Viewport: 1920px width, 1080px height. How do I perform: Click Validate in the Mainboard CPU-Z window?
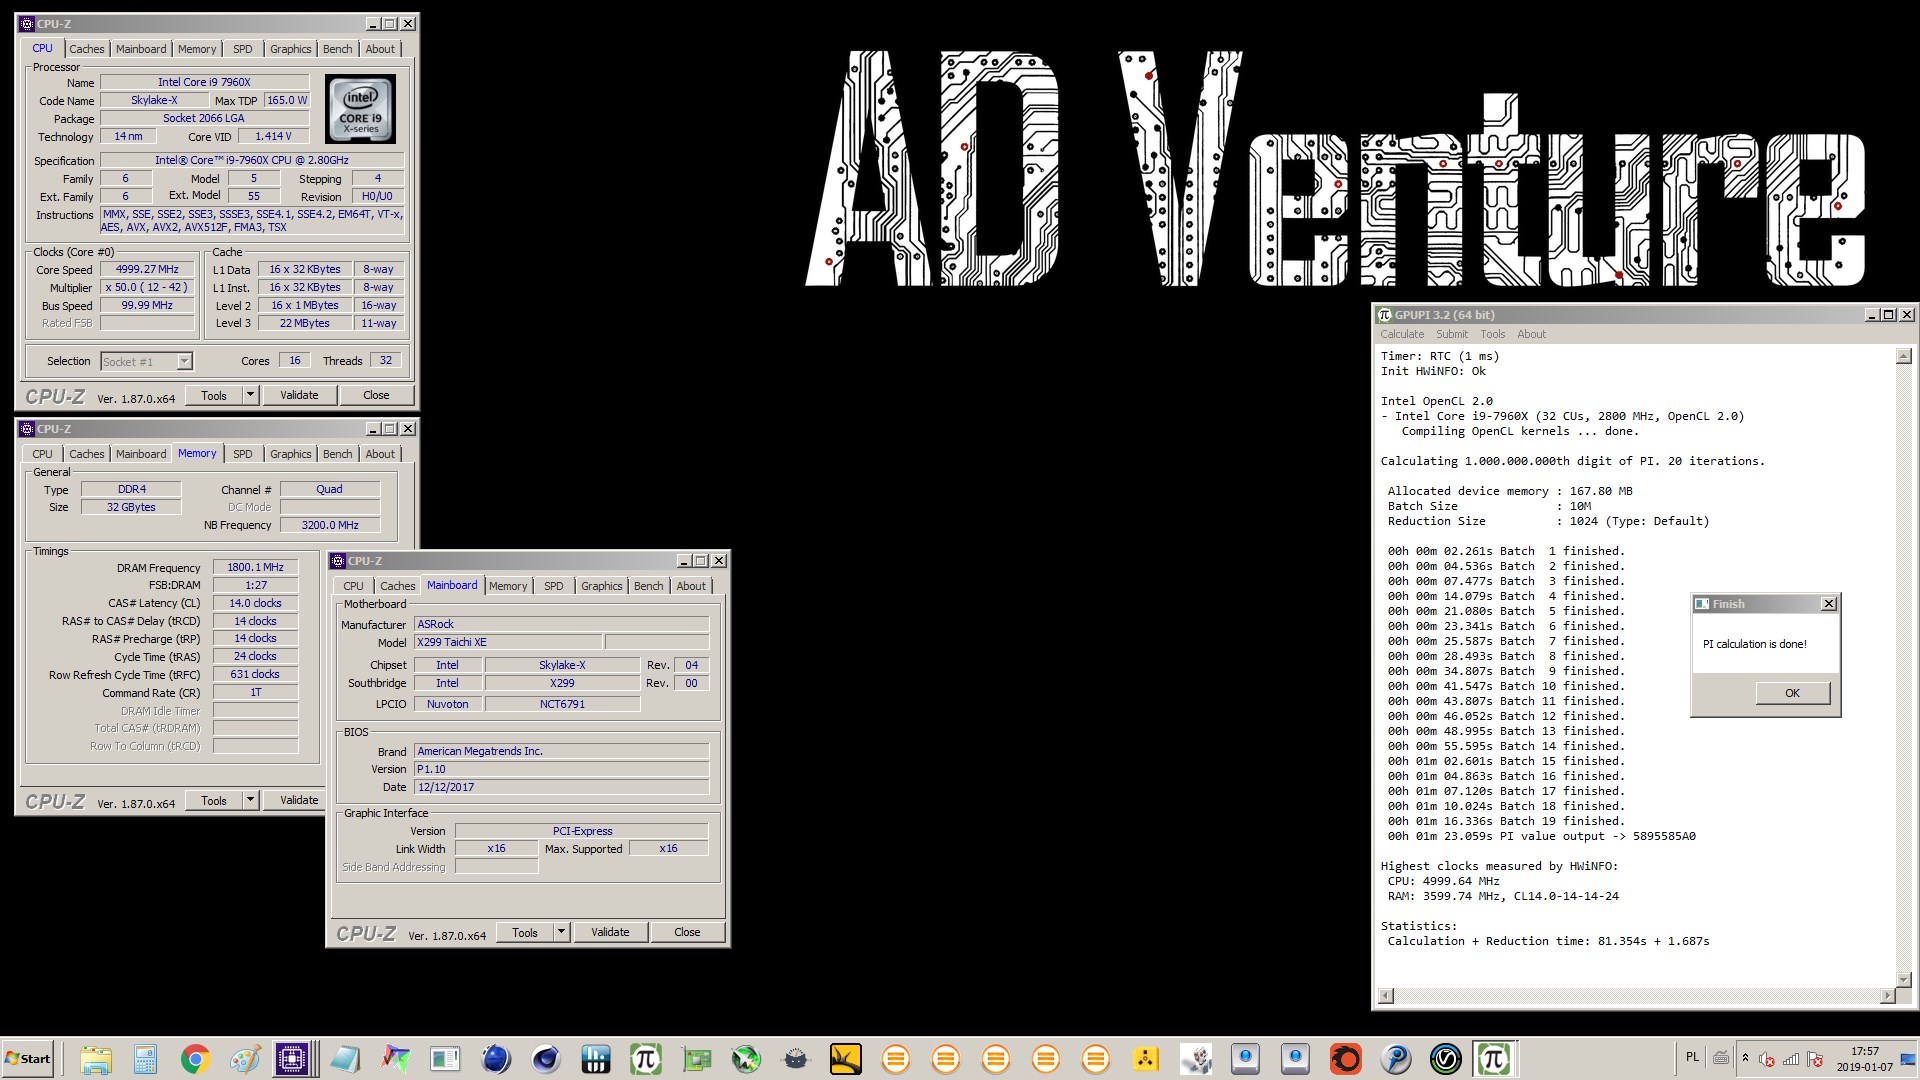[610, 932]
